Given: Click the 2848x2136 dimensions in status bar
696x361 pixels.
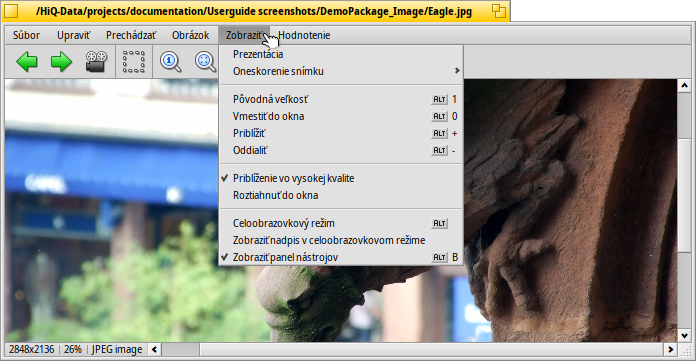Looking at the screenshot, I should [32, 349].
